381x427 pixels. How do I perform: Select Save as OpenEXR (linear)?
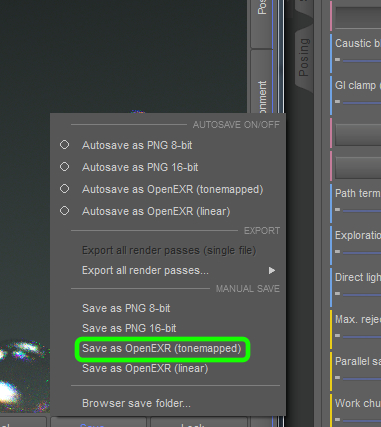coord(145,369)
